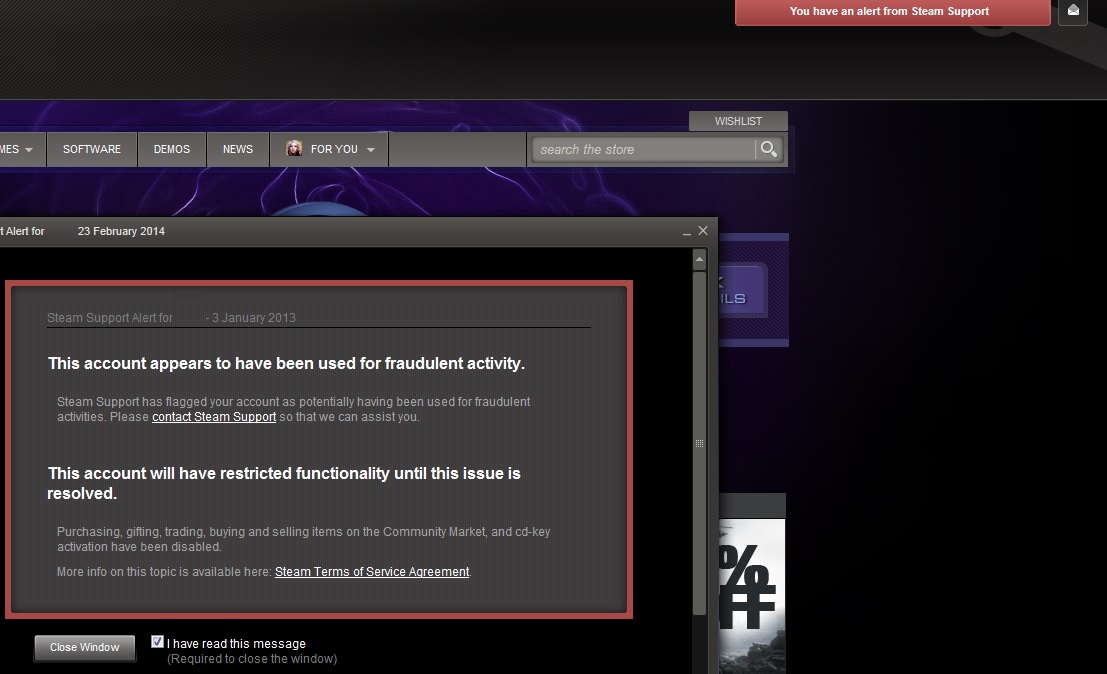Click the '23 February 2014' title text
This screenshot has height=674, width=1107.
(x=121, y=231)
